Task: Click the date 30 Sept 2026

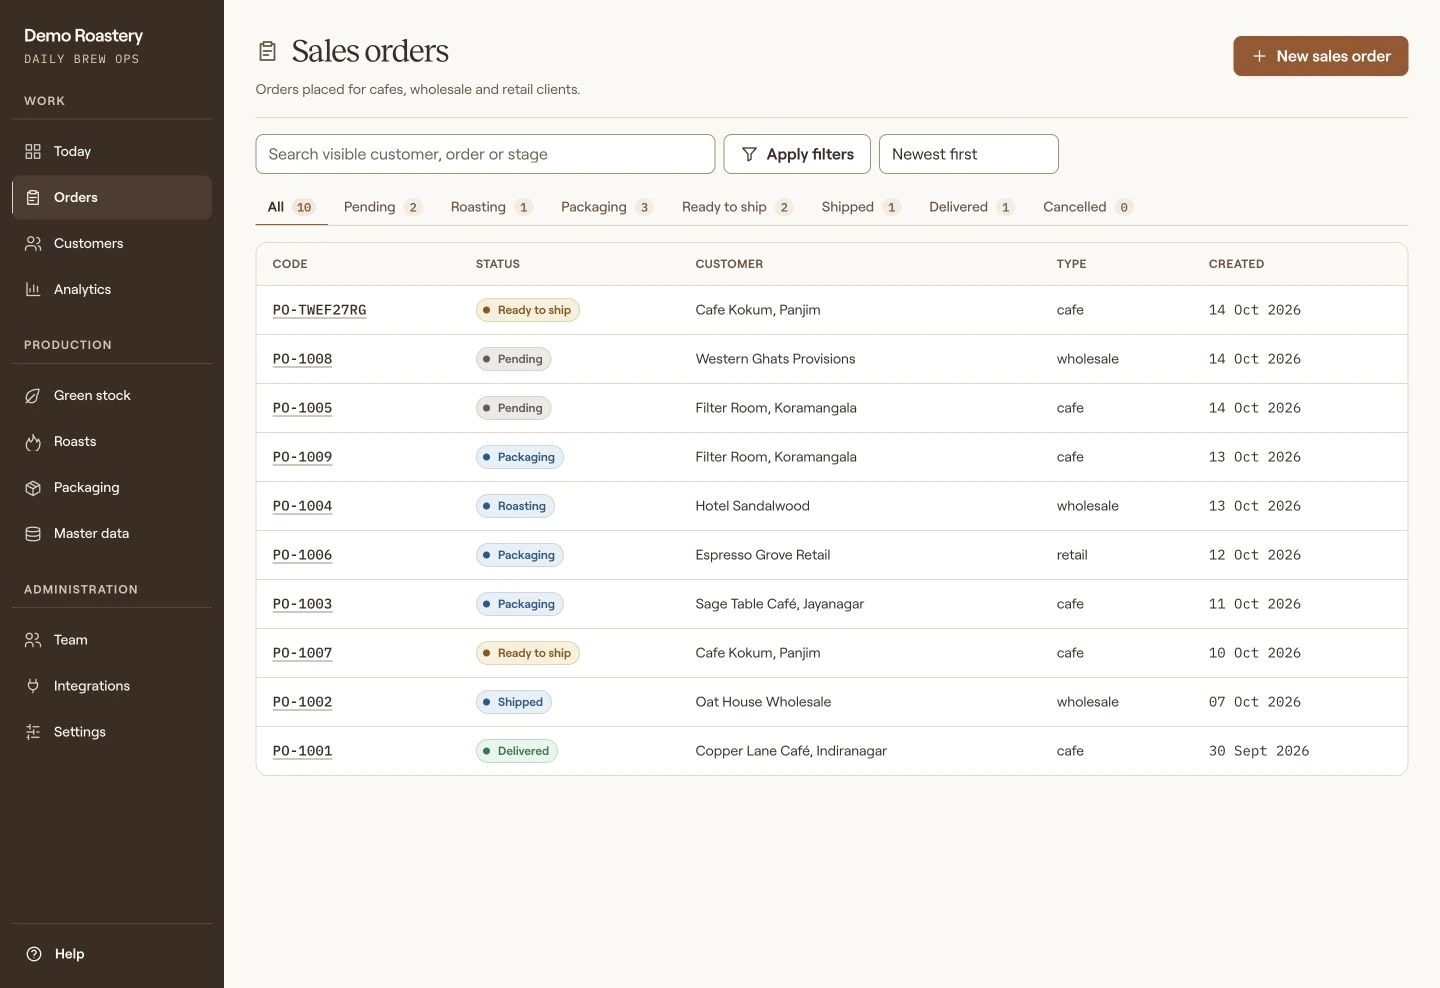Action: [1259, 751]
